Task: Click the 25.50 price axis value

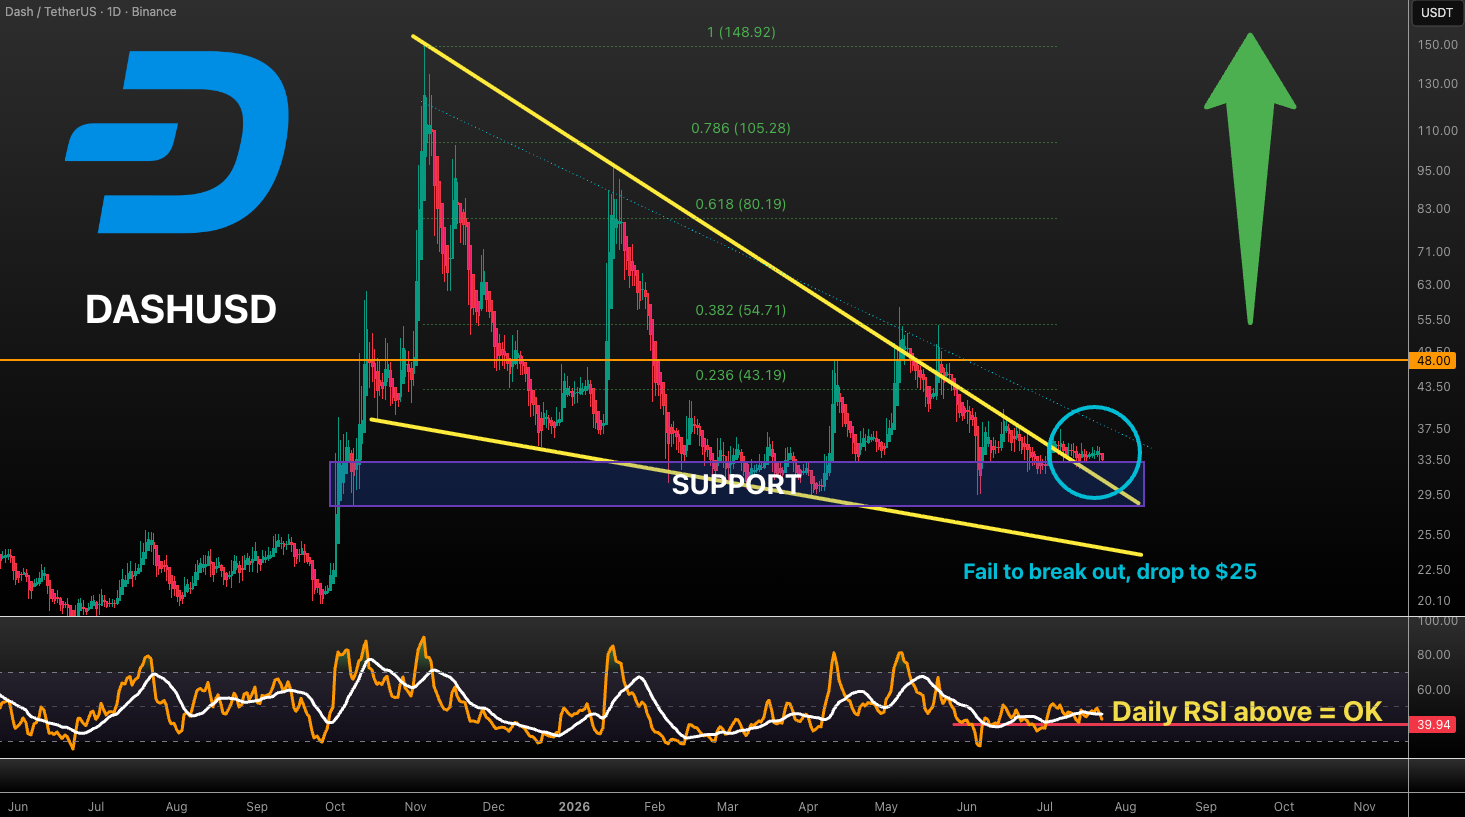Action: click(x=1434, y=535)
